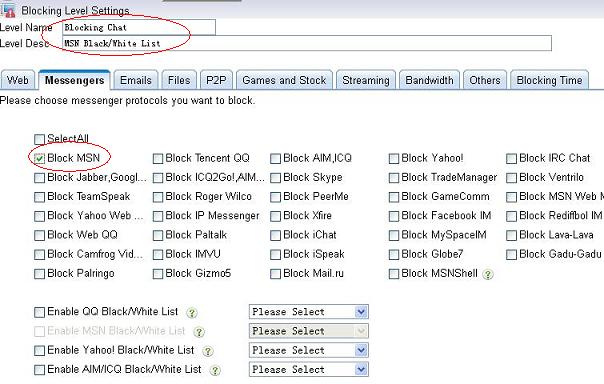Tick Block Gizmo5 checkbox
This screenshot has height=384, width=604.
pos(158,274)
